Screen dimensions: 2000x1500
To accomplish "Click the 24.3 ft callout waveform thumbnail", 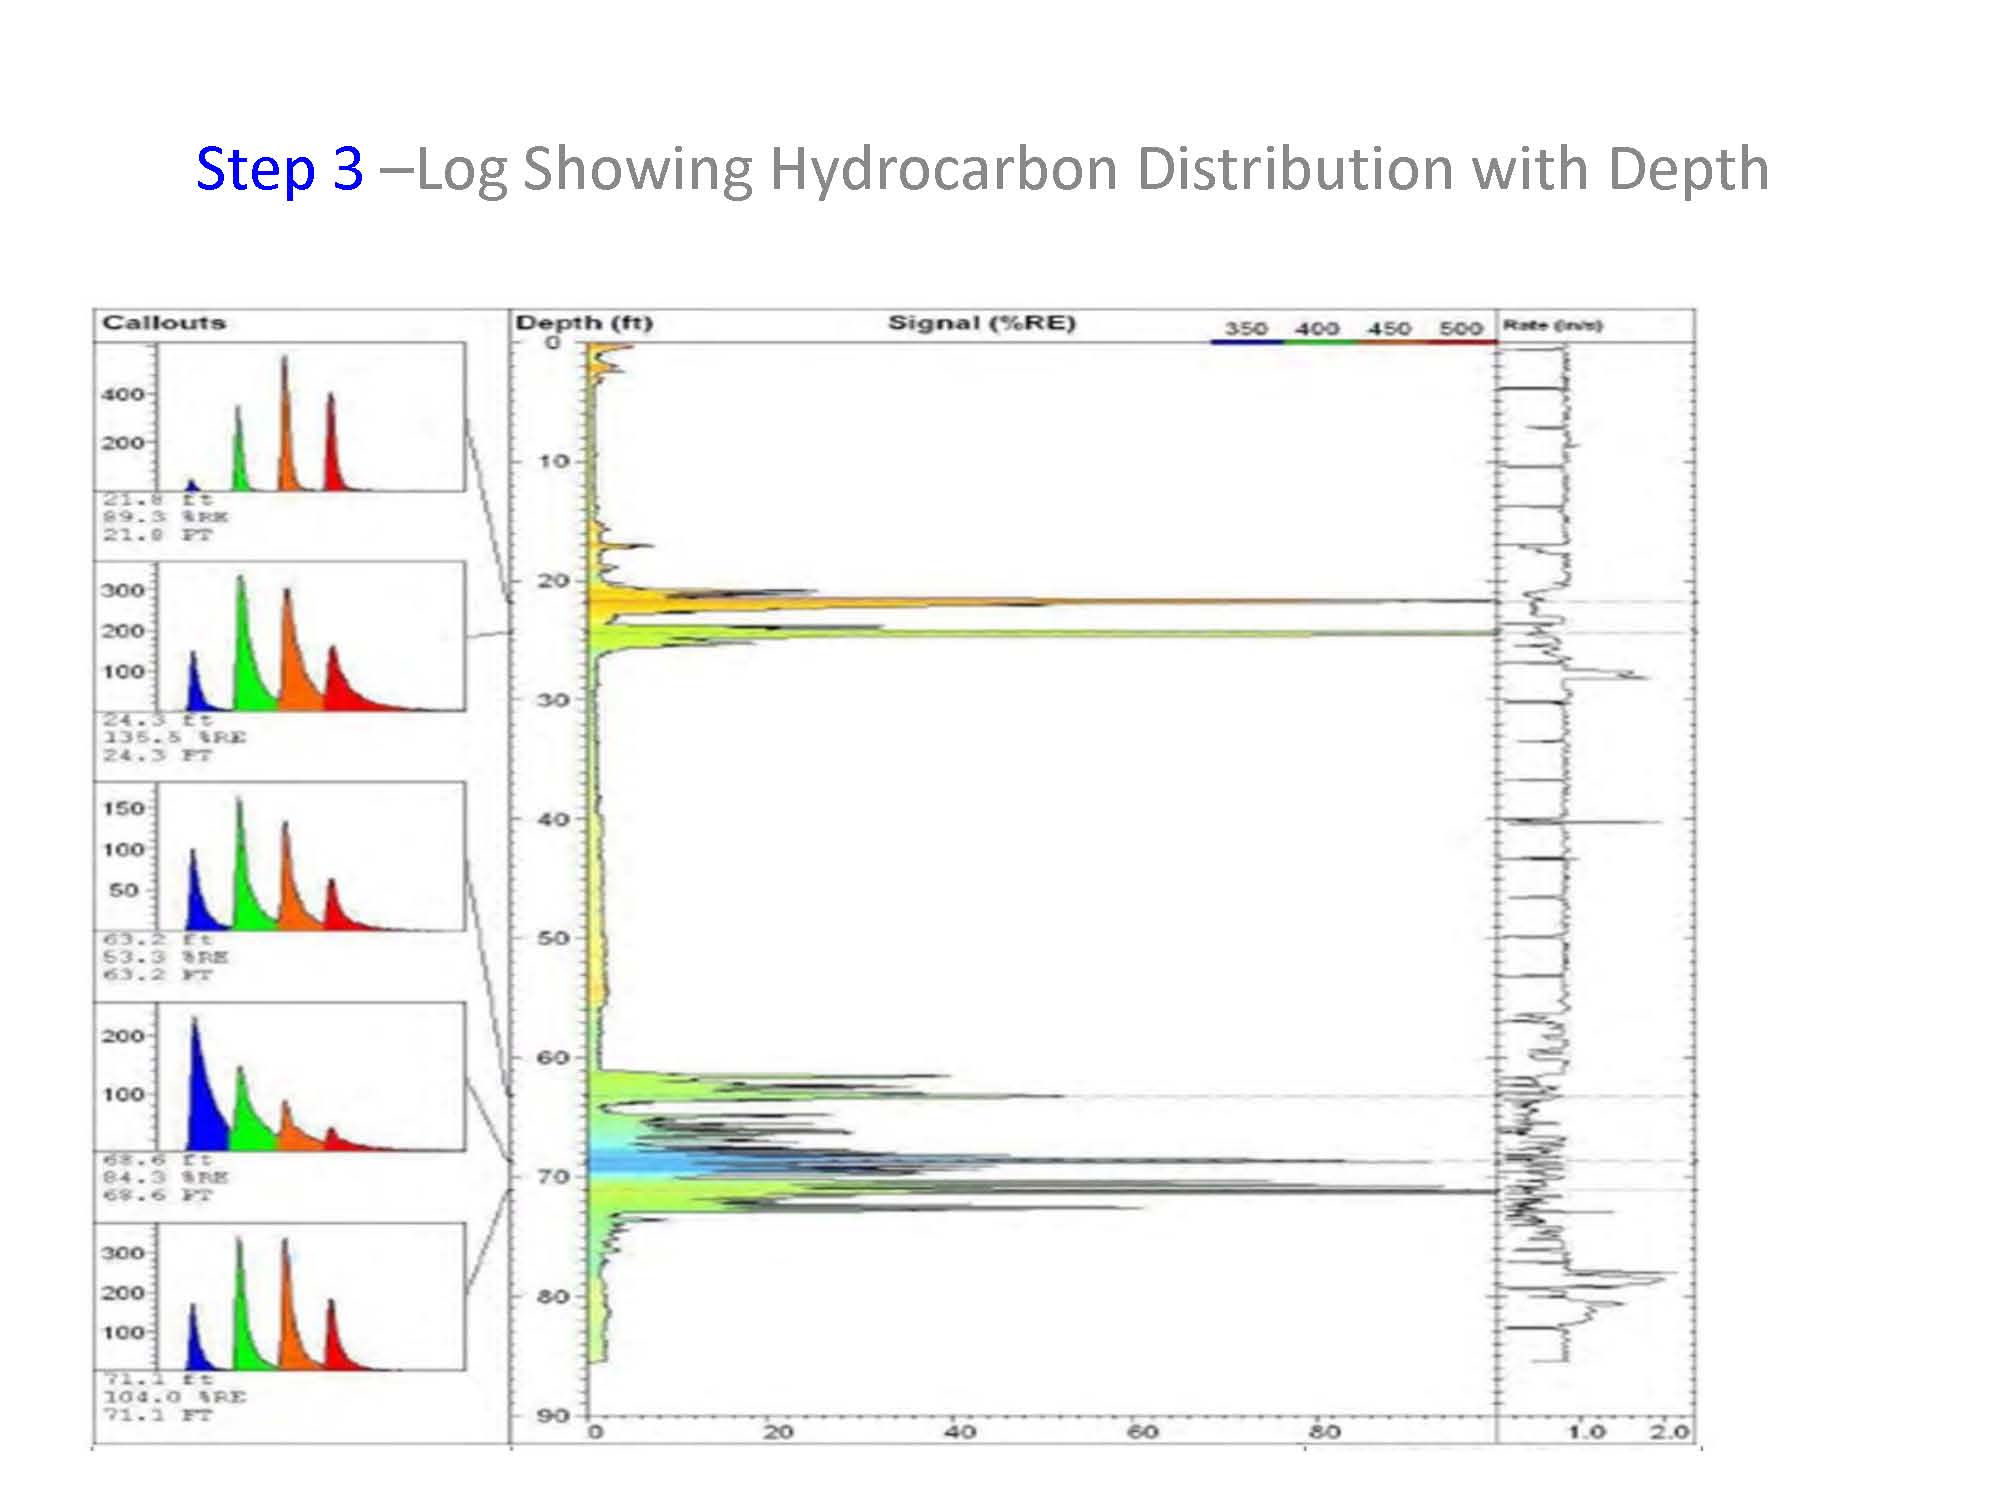I will click(310, 636).
